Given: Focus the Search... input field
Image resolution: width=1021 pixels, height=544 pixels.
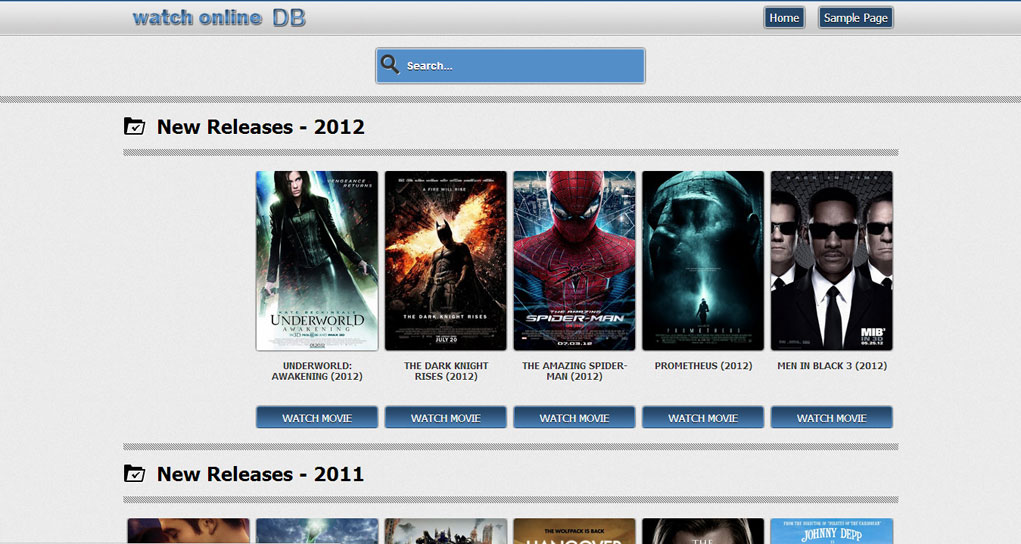Looking at the screenshot, I should point(510,66).
